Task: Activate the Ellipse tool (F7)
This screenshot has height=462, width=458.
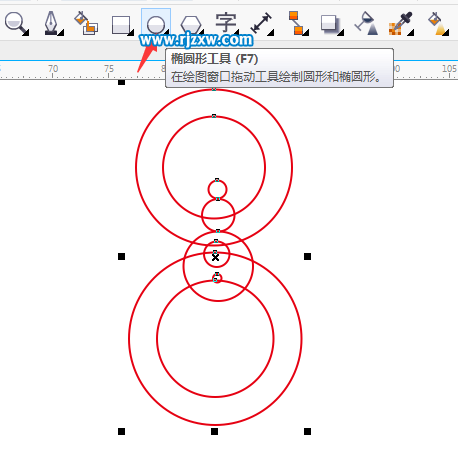Action: [x=156, y=23]
